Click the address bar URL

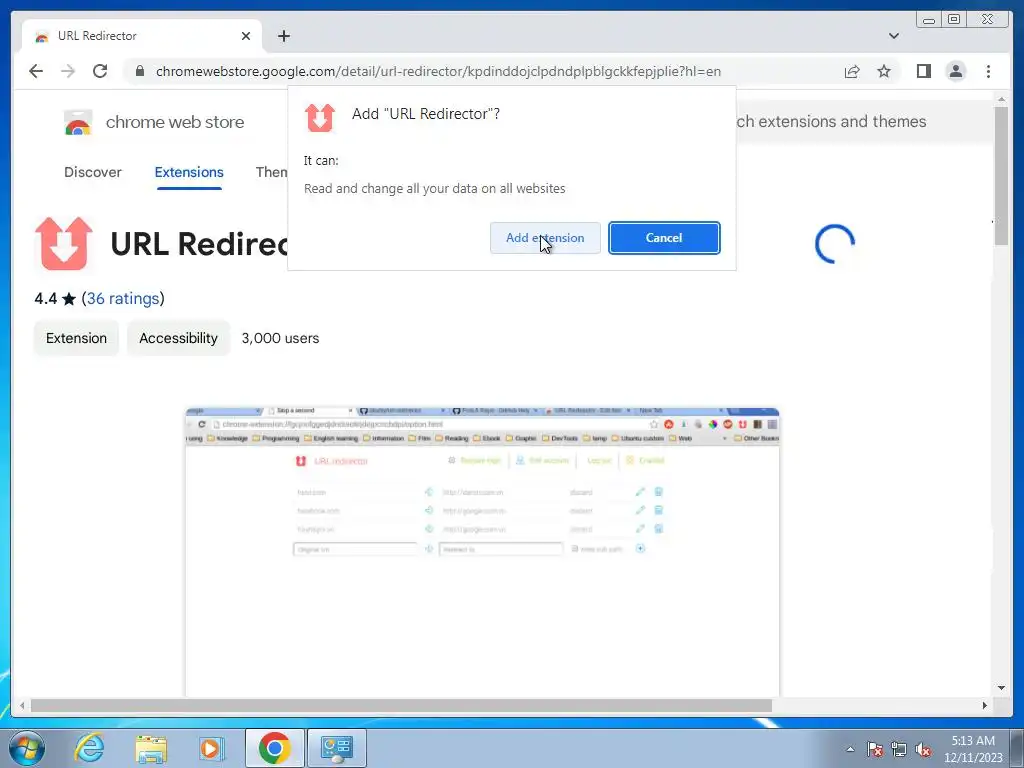point(438,71)
